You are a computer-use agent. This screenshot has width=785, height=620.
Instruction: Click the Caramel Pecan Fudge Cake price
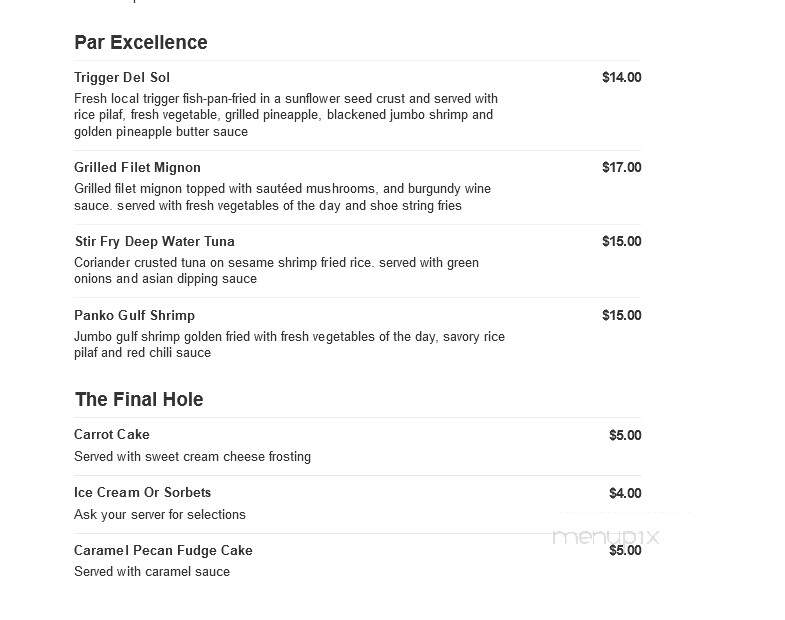pos(625,550)
